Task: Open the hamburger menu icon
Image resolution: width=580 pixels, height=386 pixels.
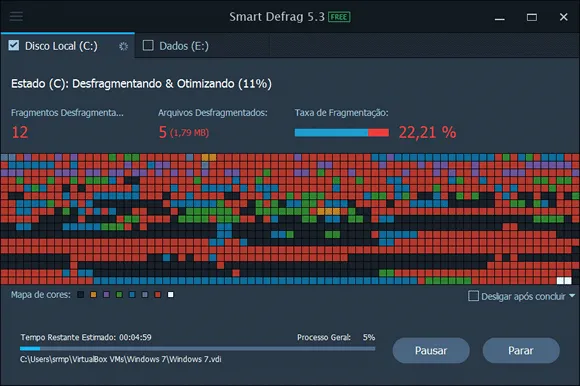Action: 16,16
